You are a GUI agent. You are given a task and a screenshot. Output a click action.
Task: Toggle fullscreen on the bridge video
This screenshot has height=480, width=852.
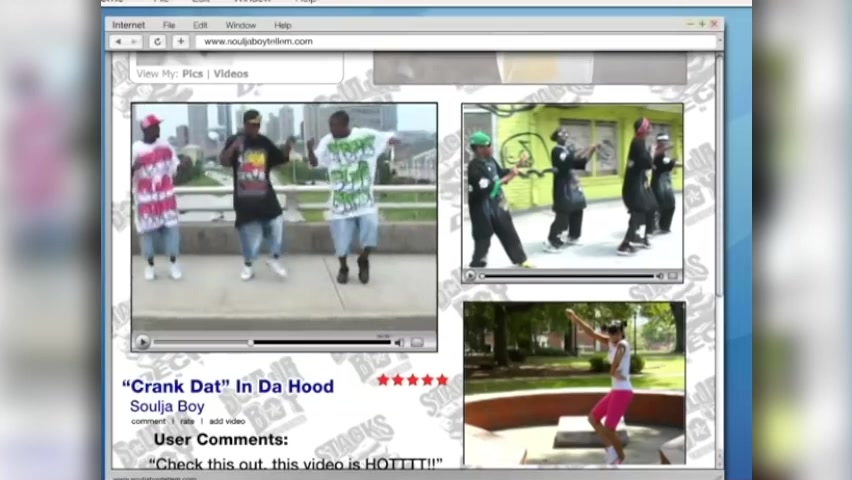[417, 342]
